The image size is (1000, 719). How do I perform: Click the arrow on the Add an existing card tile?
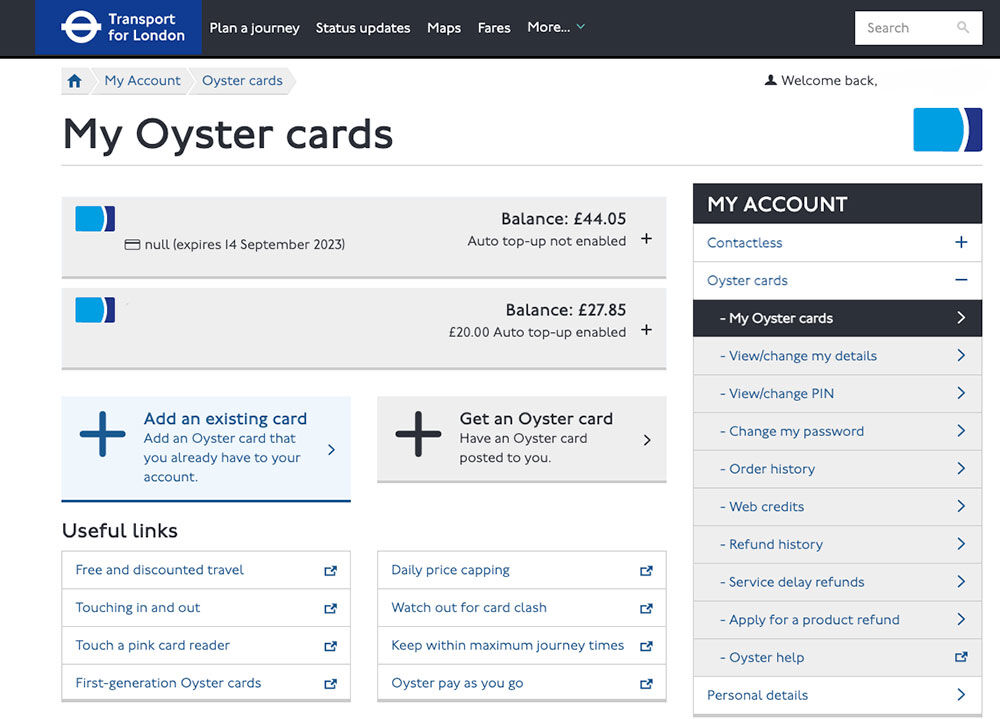coord(331,449)
